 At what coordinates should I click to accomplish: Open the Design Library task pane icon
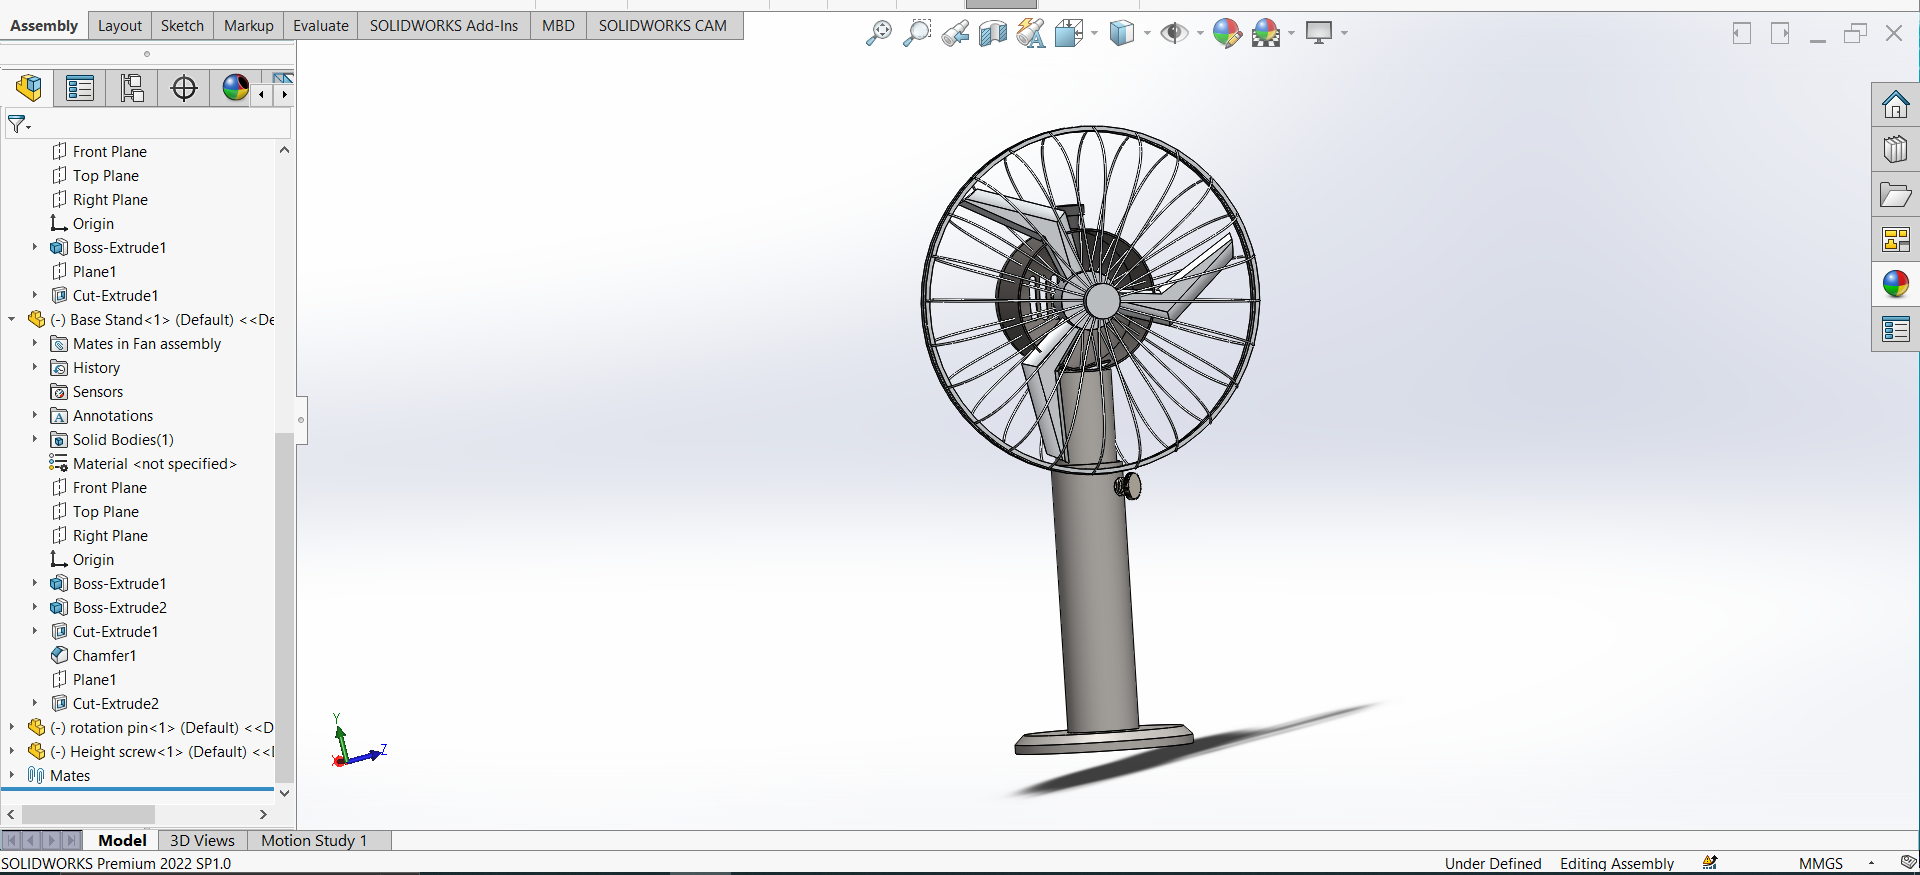pos(1895,150)
